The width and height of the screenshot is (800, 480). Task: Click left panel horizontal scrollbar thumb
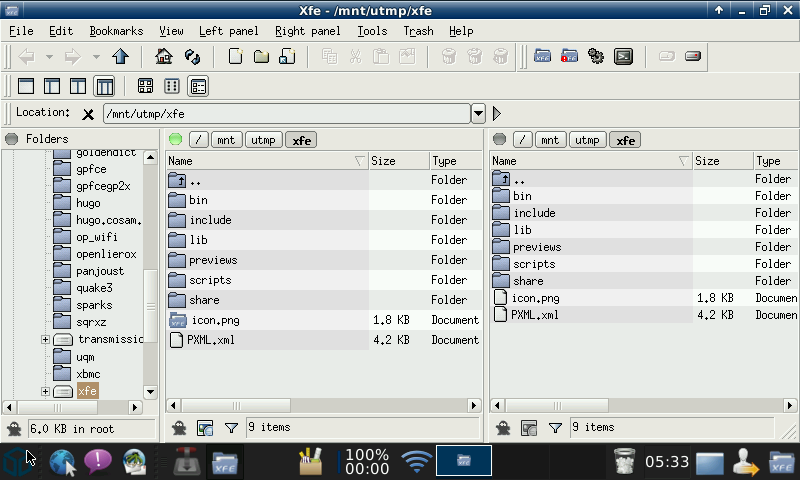pos(236,406)
